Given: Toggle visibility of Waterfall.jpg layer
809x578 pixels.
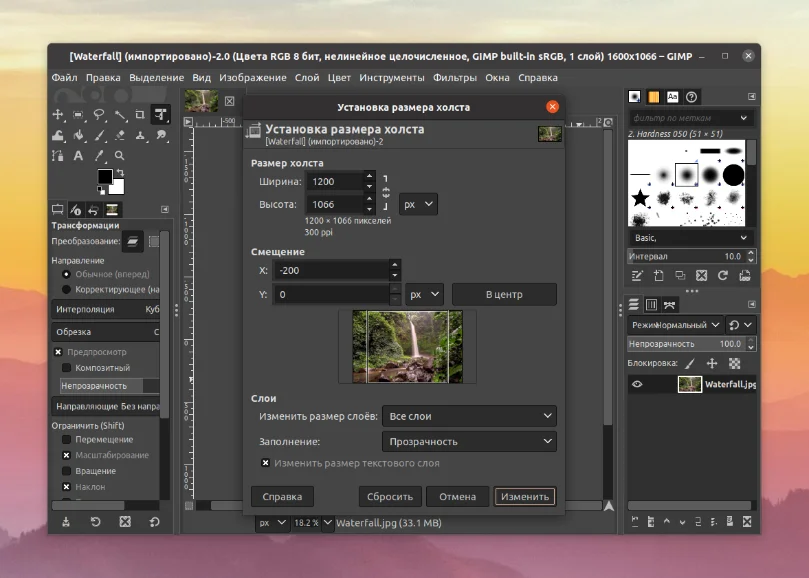Looking at the screenshot, I should point(637,384).
